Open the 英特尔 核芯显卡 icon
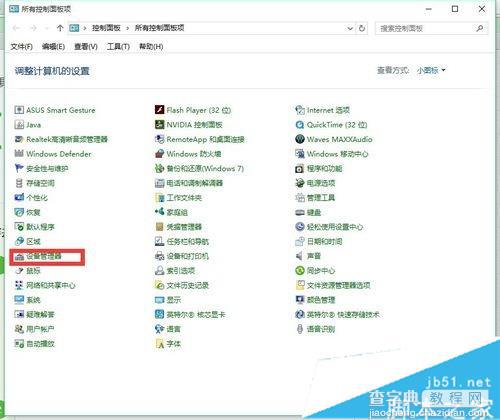 point(160,314)
